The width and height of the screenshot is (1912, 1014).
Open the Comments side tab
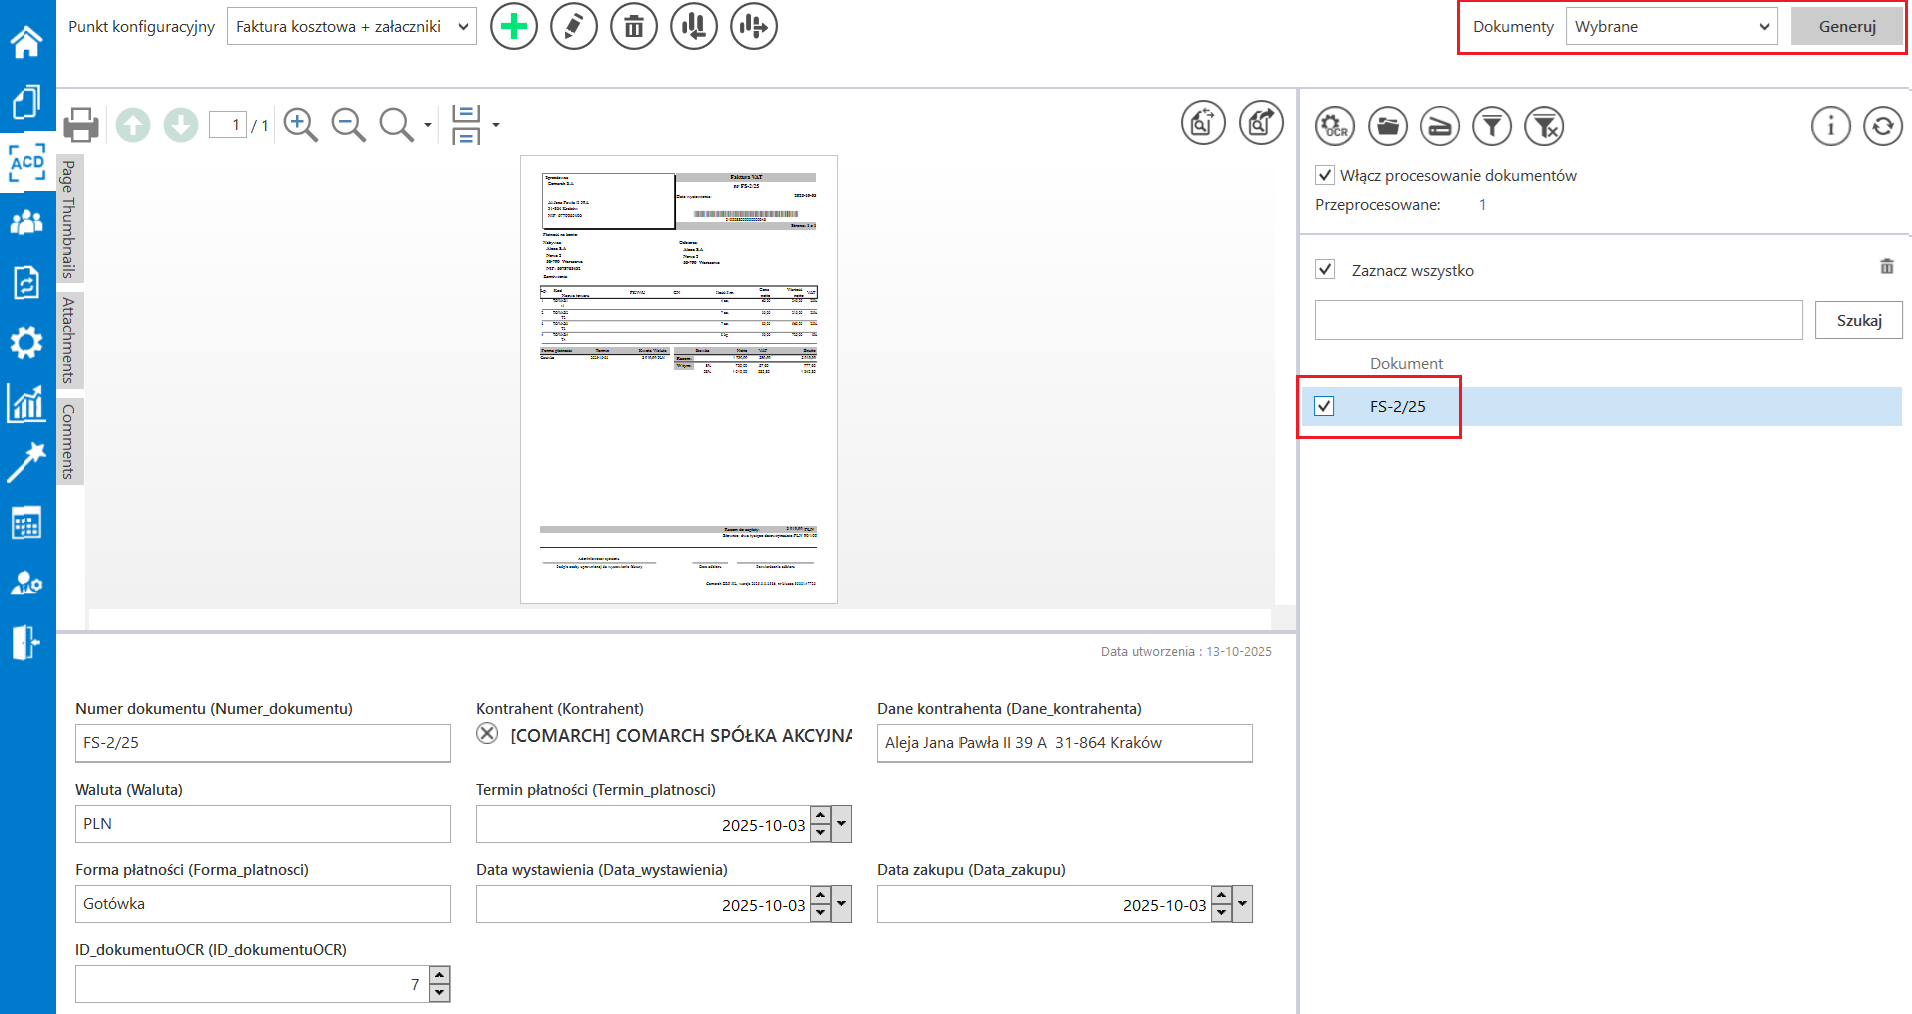[x=69, y=441]
